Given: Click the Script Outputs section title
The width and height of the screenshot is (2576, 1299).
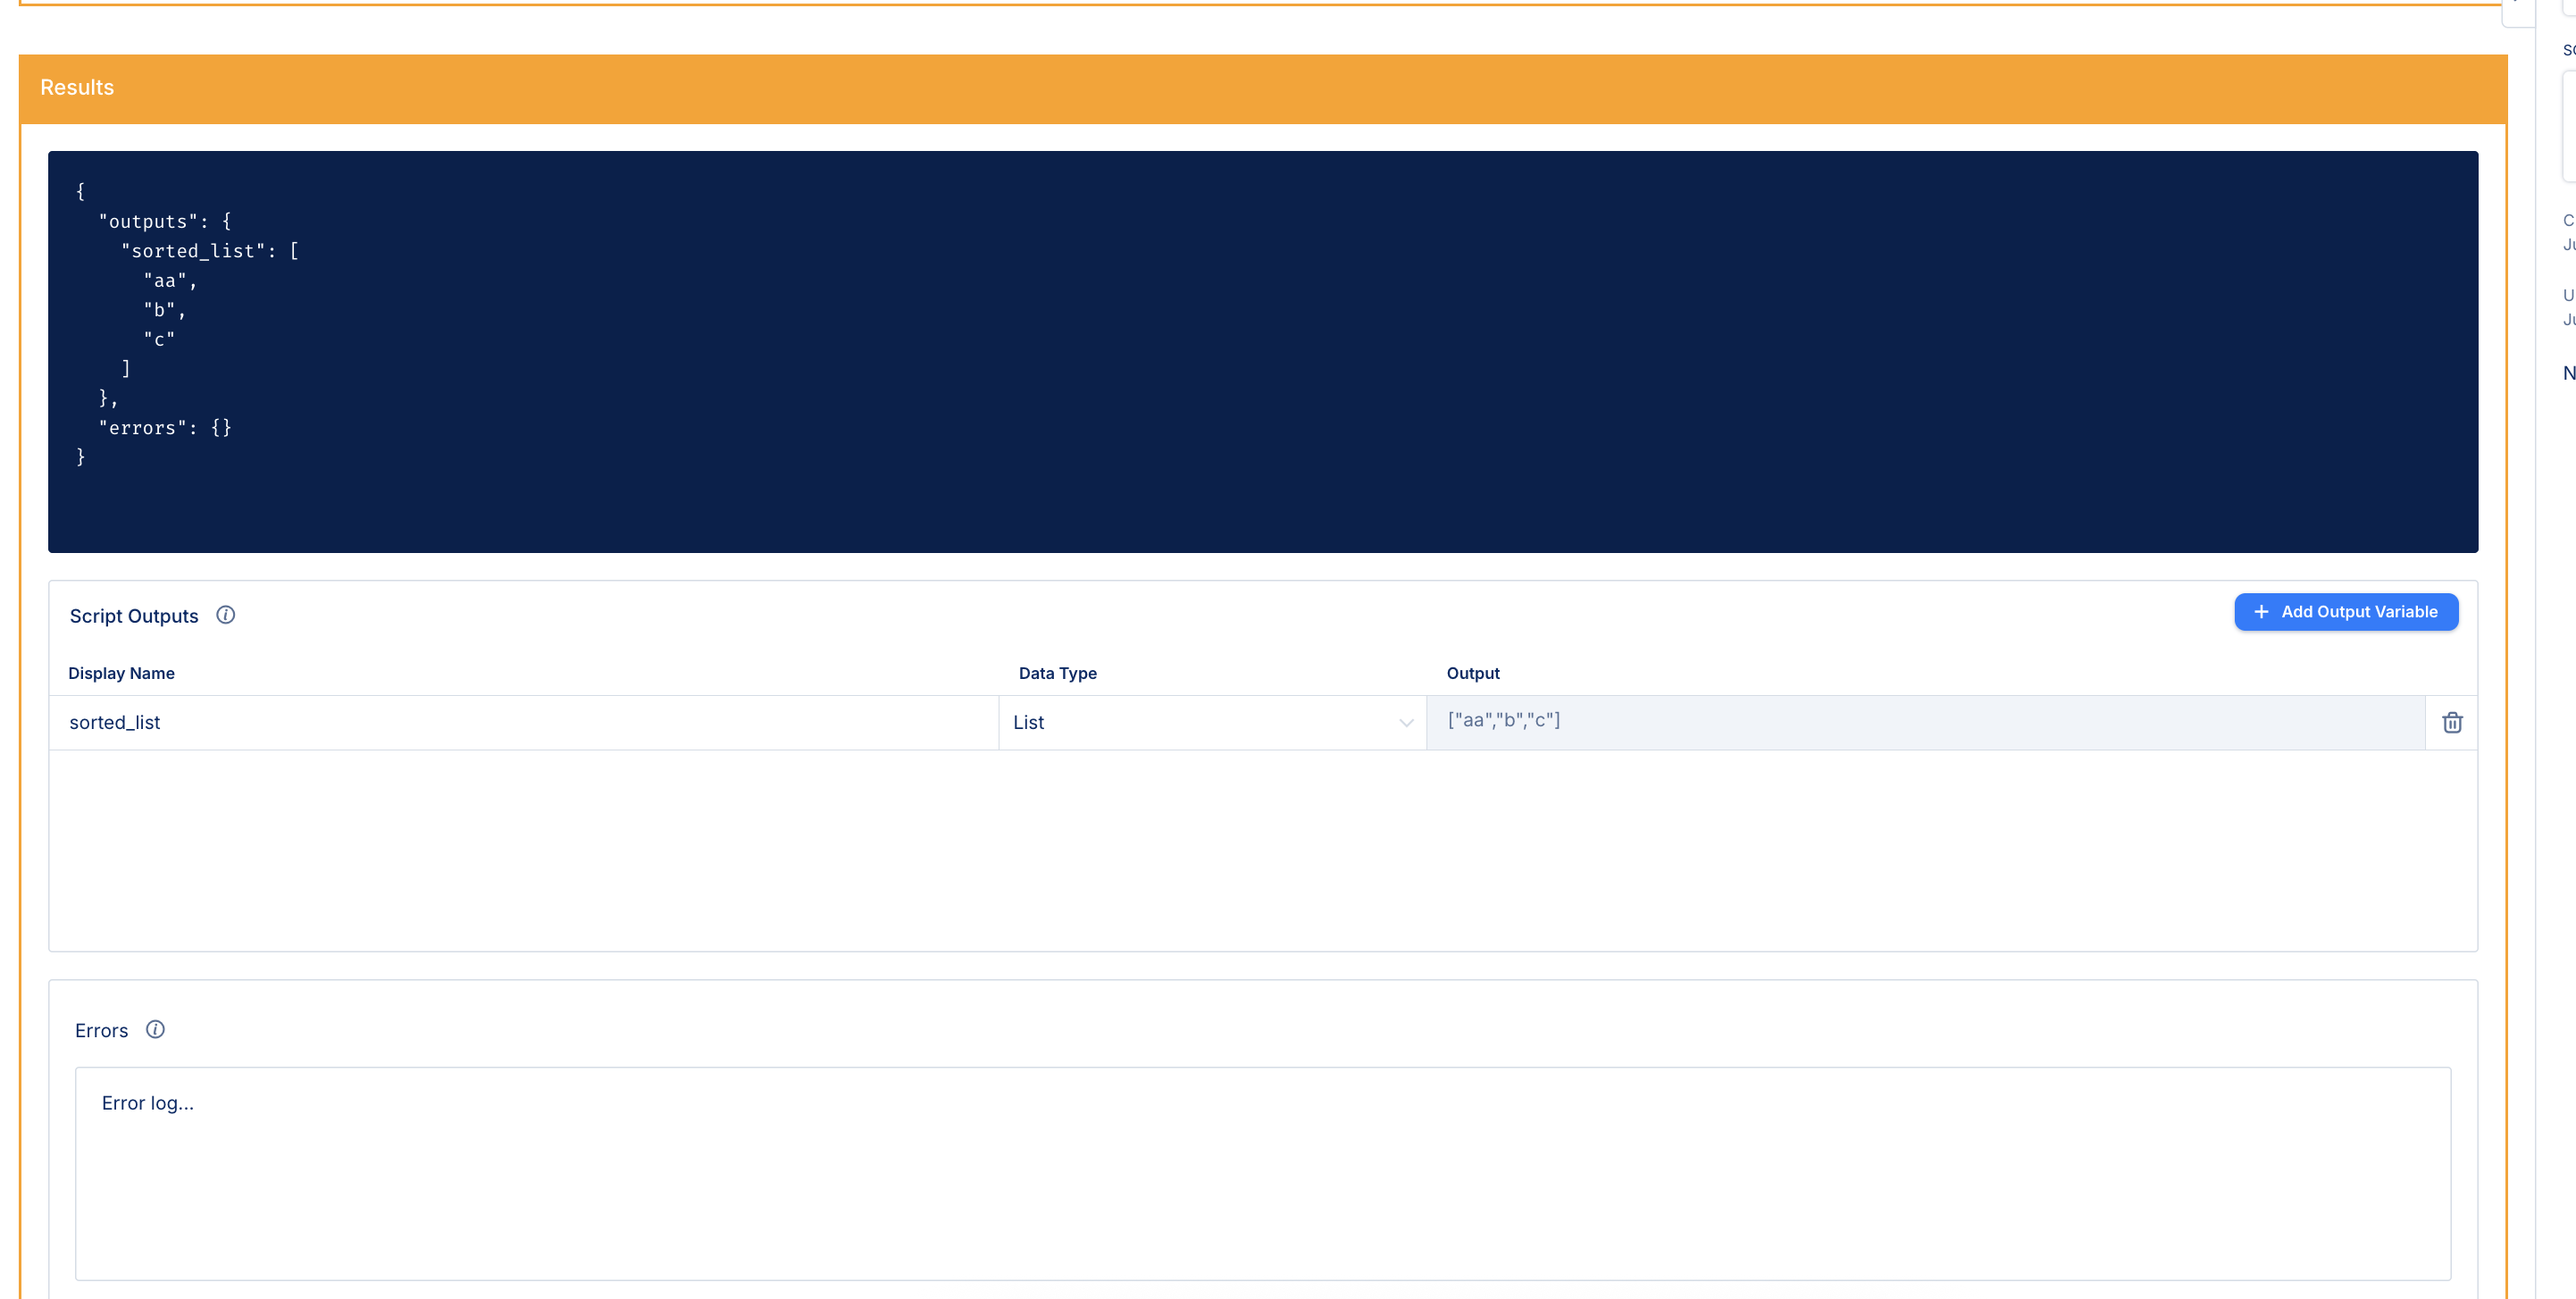Looking at the screenshot, I should coord(134,616).
